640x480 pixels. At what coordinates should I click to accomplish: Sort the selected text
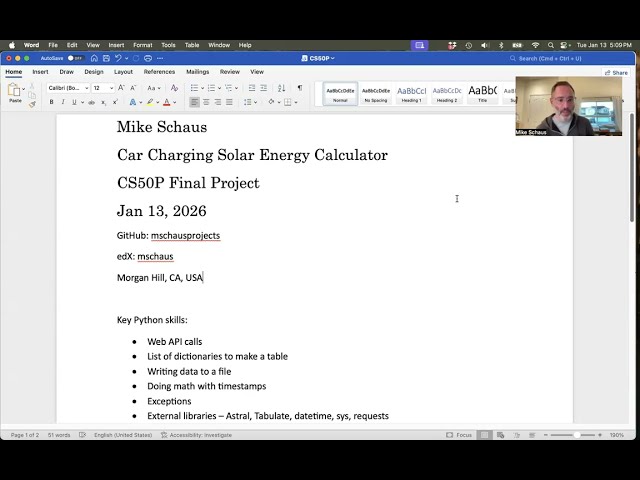pos(282,88)
